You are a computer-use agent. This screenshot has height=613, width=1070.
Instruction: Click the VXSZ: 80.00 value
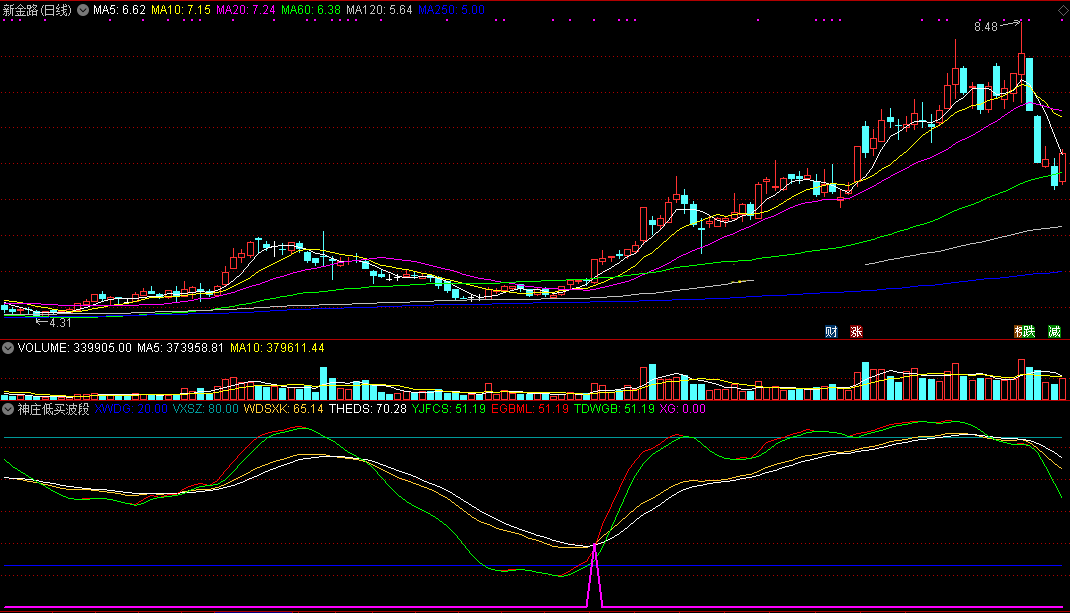point(205,409)
